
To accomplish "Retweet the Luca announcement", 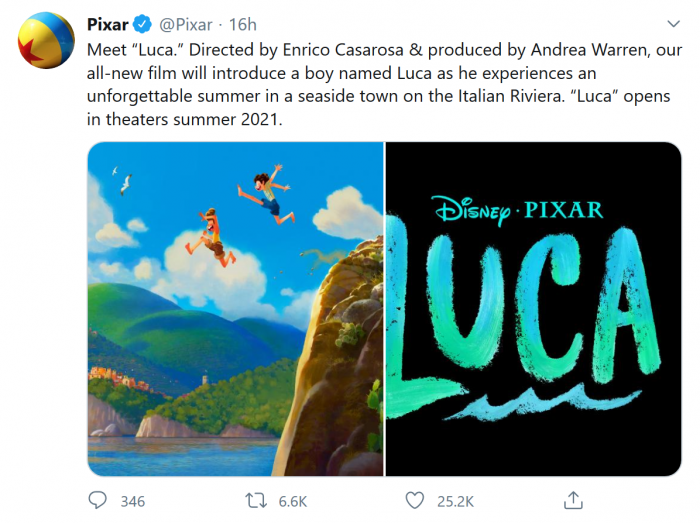I will 256,498.
